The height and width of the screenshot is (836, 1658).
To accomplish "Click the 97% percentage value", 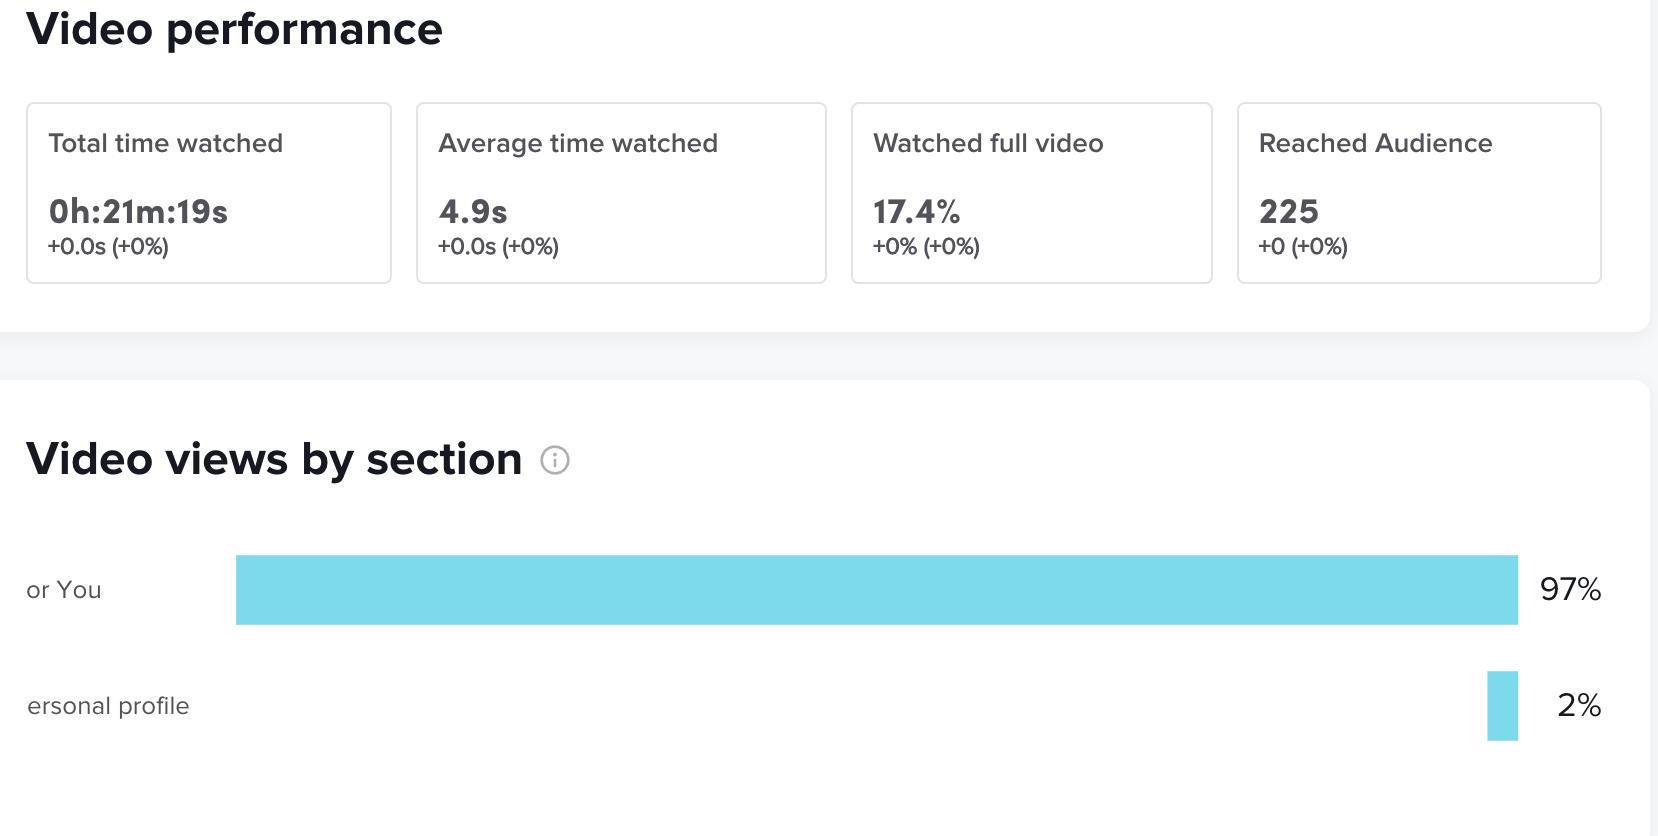I will (x=1570, y=590).
